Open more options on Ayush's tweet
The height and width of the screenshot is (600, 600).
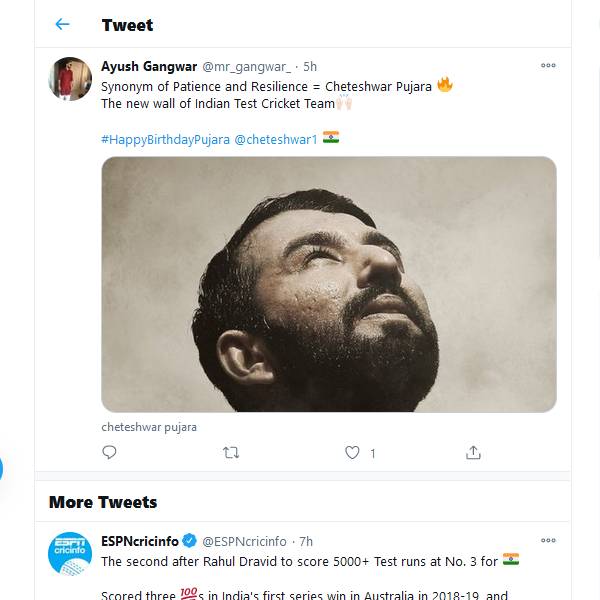(x=548, y=66)
